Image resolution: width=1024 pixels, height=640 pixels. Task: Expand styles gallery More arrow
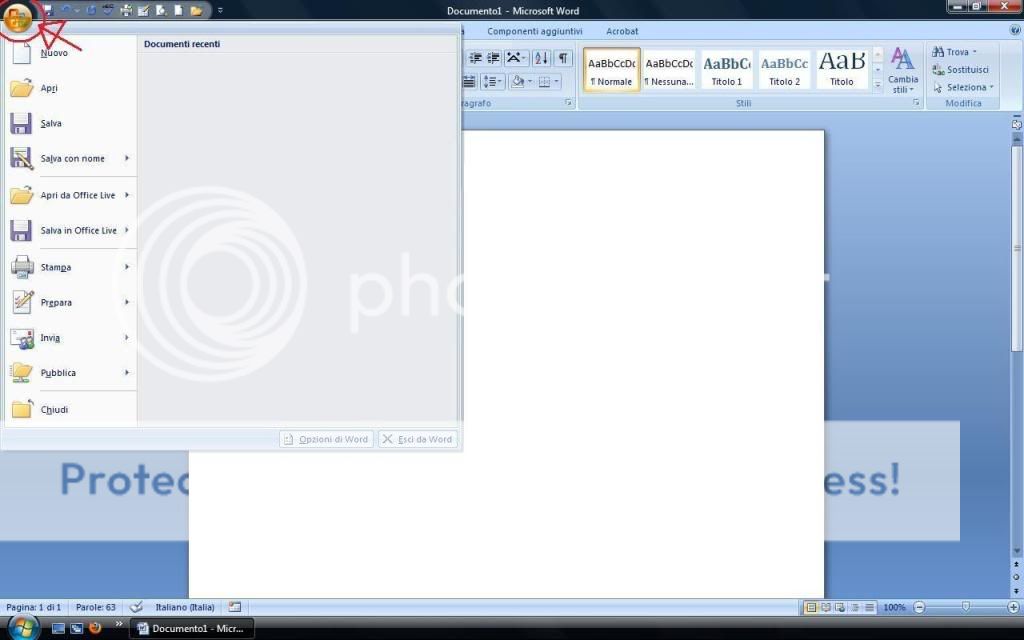pyautogui.click(x=878, y=85)
